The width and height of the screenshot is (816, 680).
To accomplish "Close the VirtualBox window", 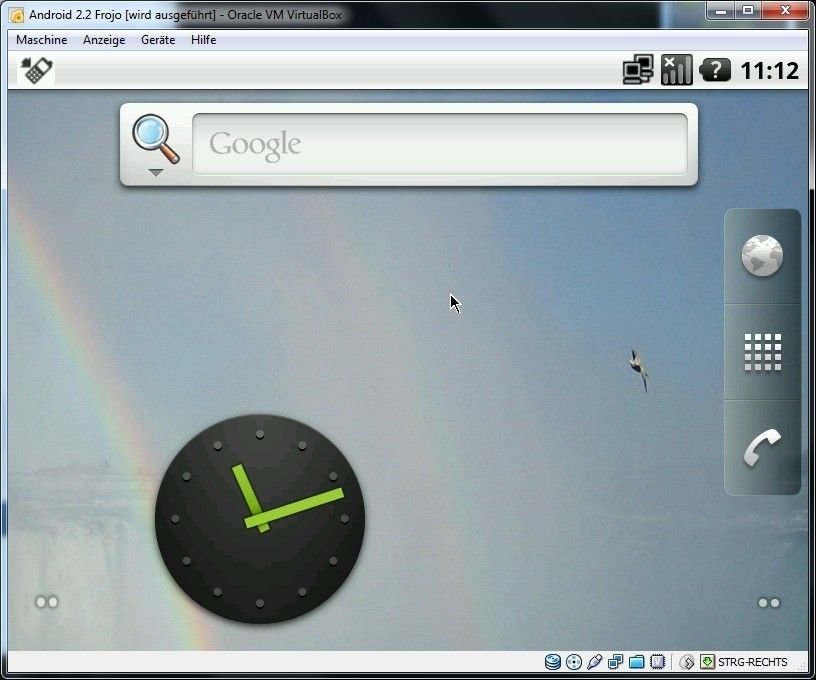I will click(786, 10).
